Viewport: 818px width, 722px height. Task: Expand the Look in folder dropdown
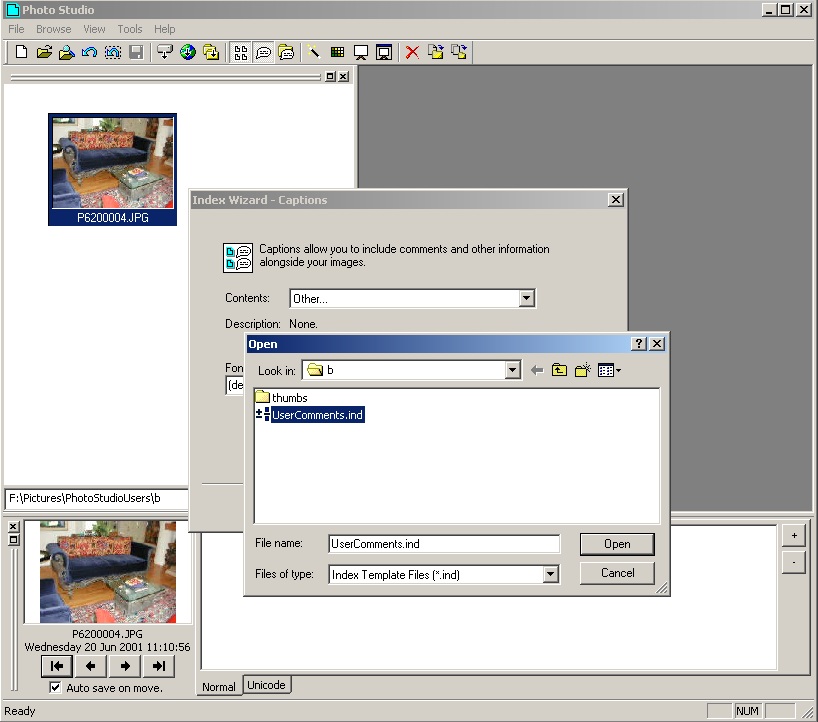pyautogui.click(x=512, y=370)
